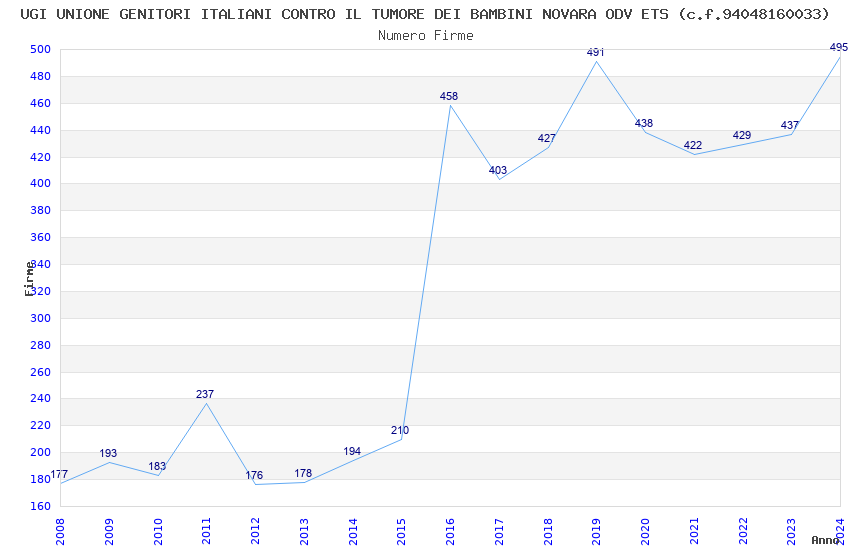Viewport: 850px width, 550px height.
Task: Select data label 495 for 2024
Action: (839, 47)
